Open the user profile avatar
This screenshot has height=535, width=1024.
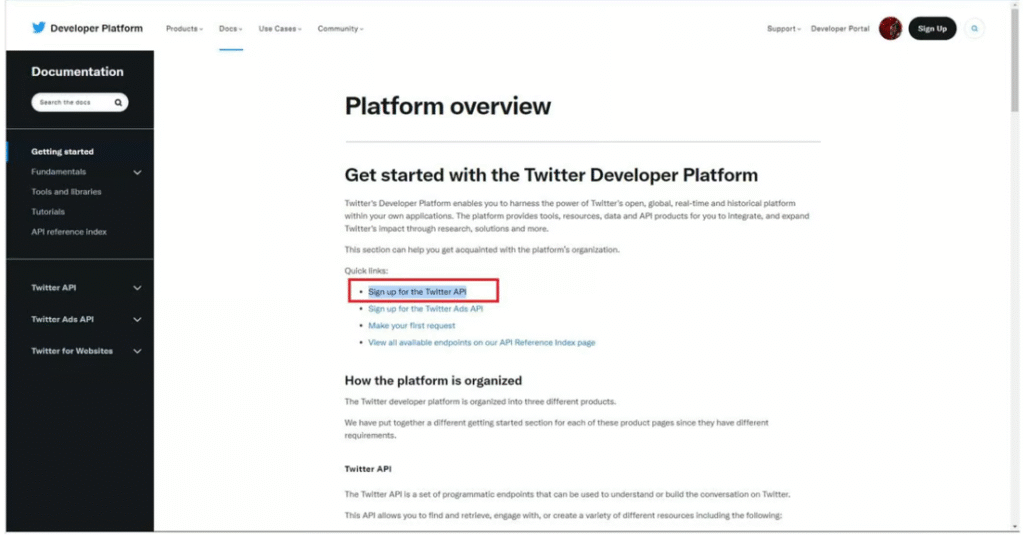pyautogui.click(x=889, y=28)
